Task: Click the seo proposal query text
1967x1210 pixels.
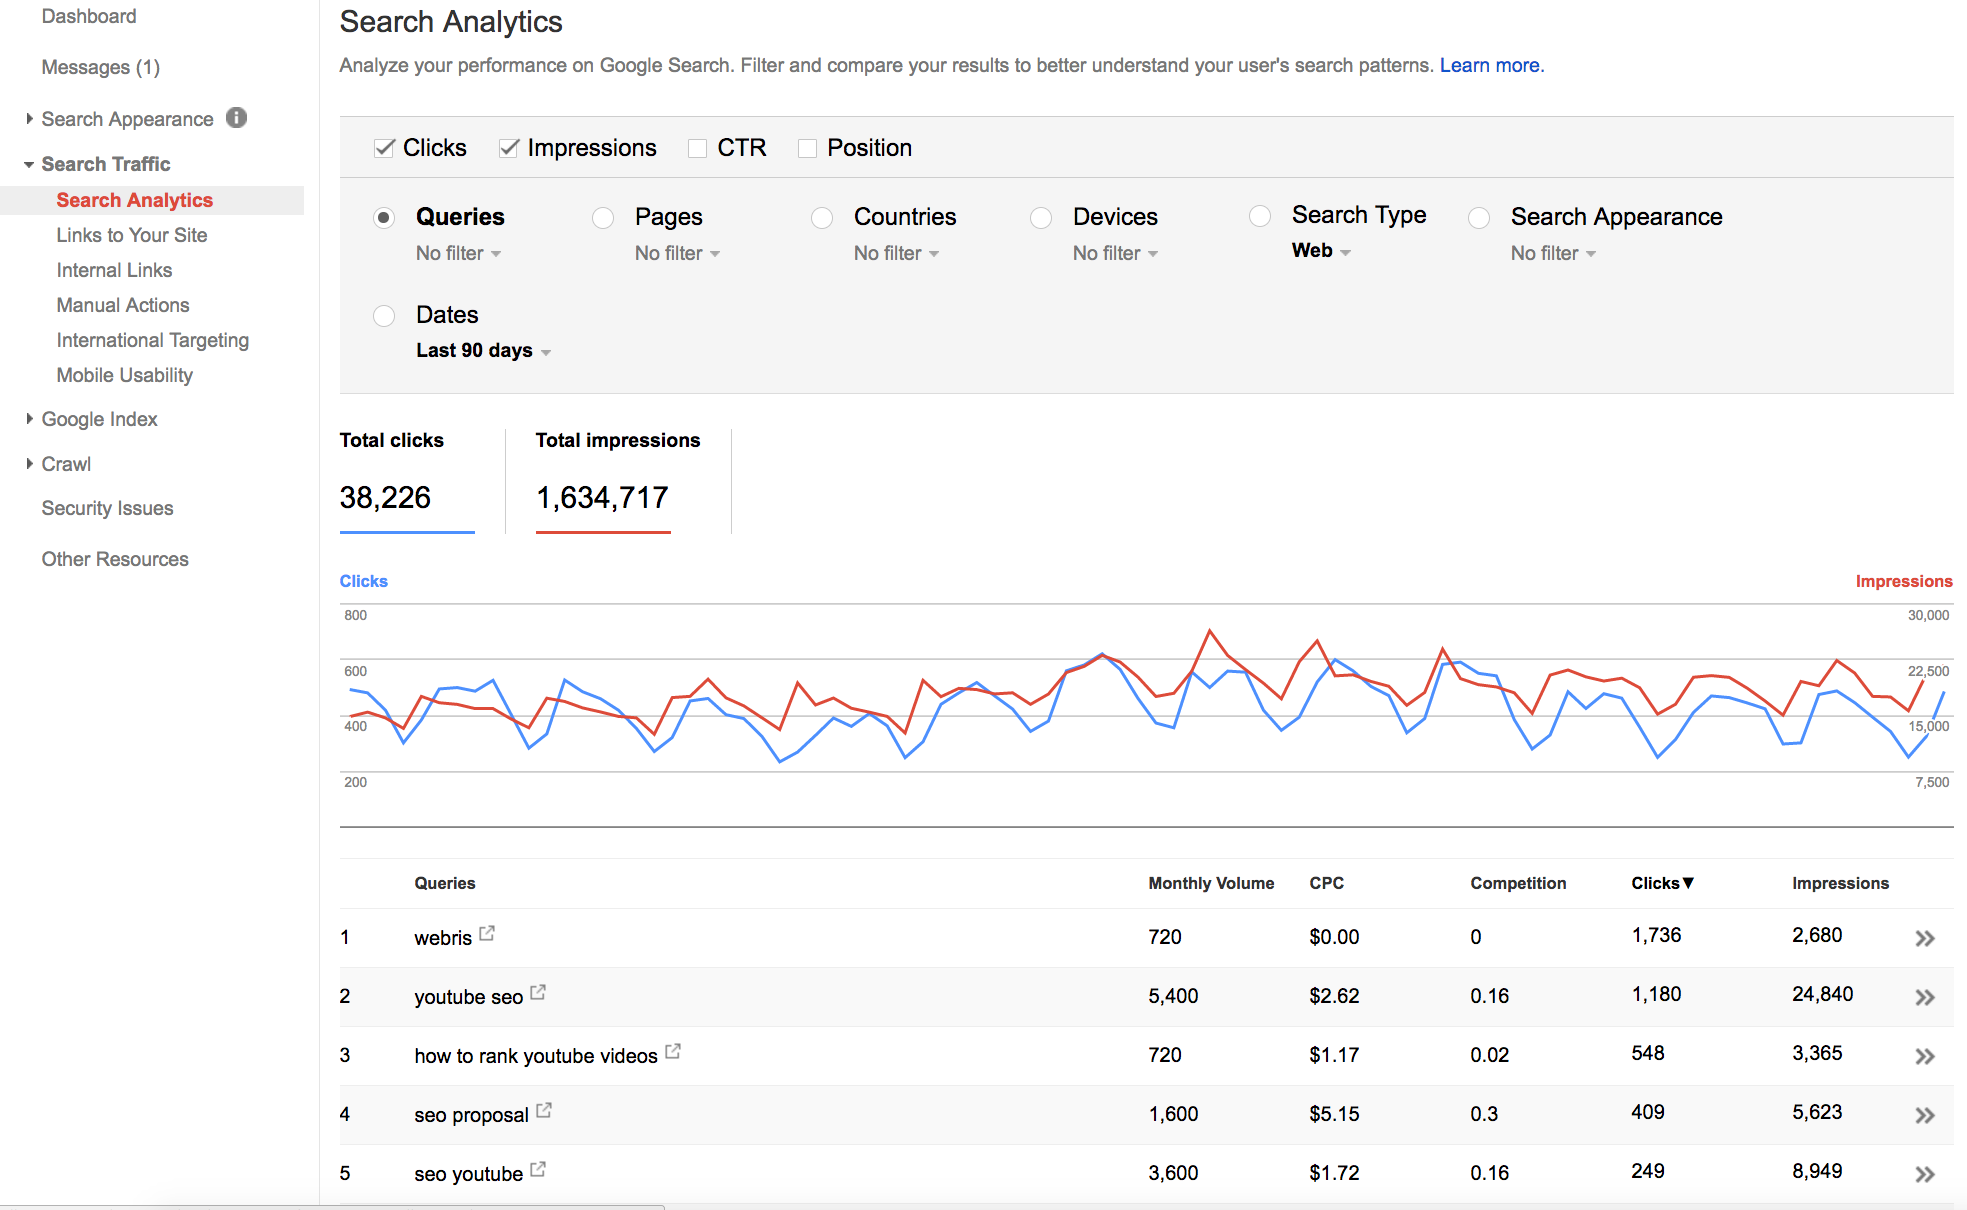Action: pyautogui.click(x=471, y=1115)
